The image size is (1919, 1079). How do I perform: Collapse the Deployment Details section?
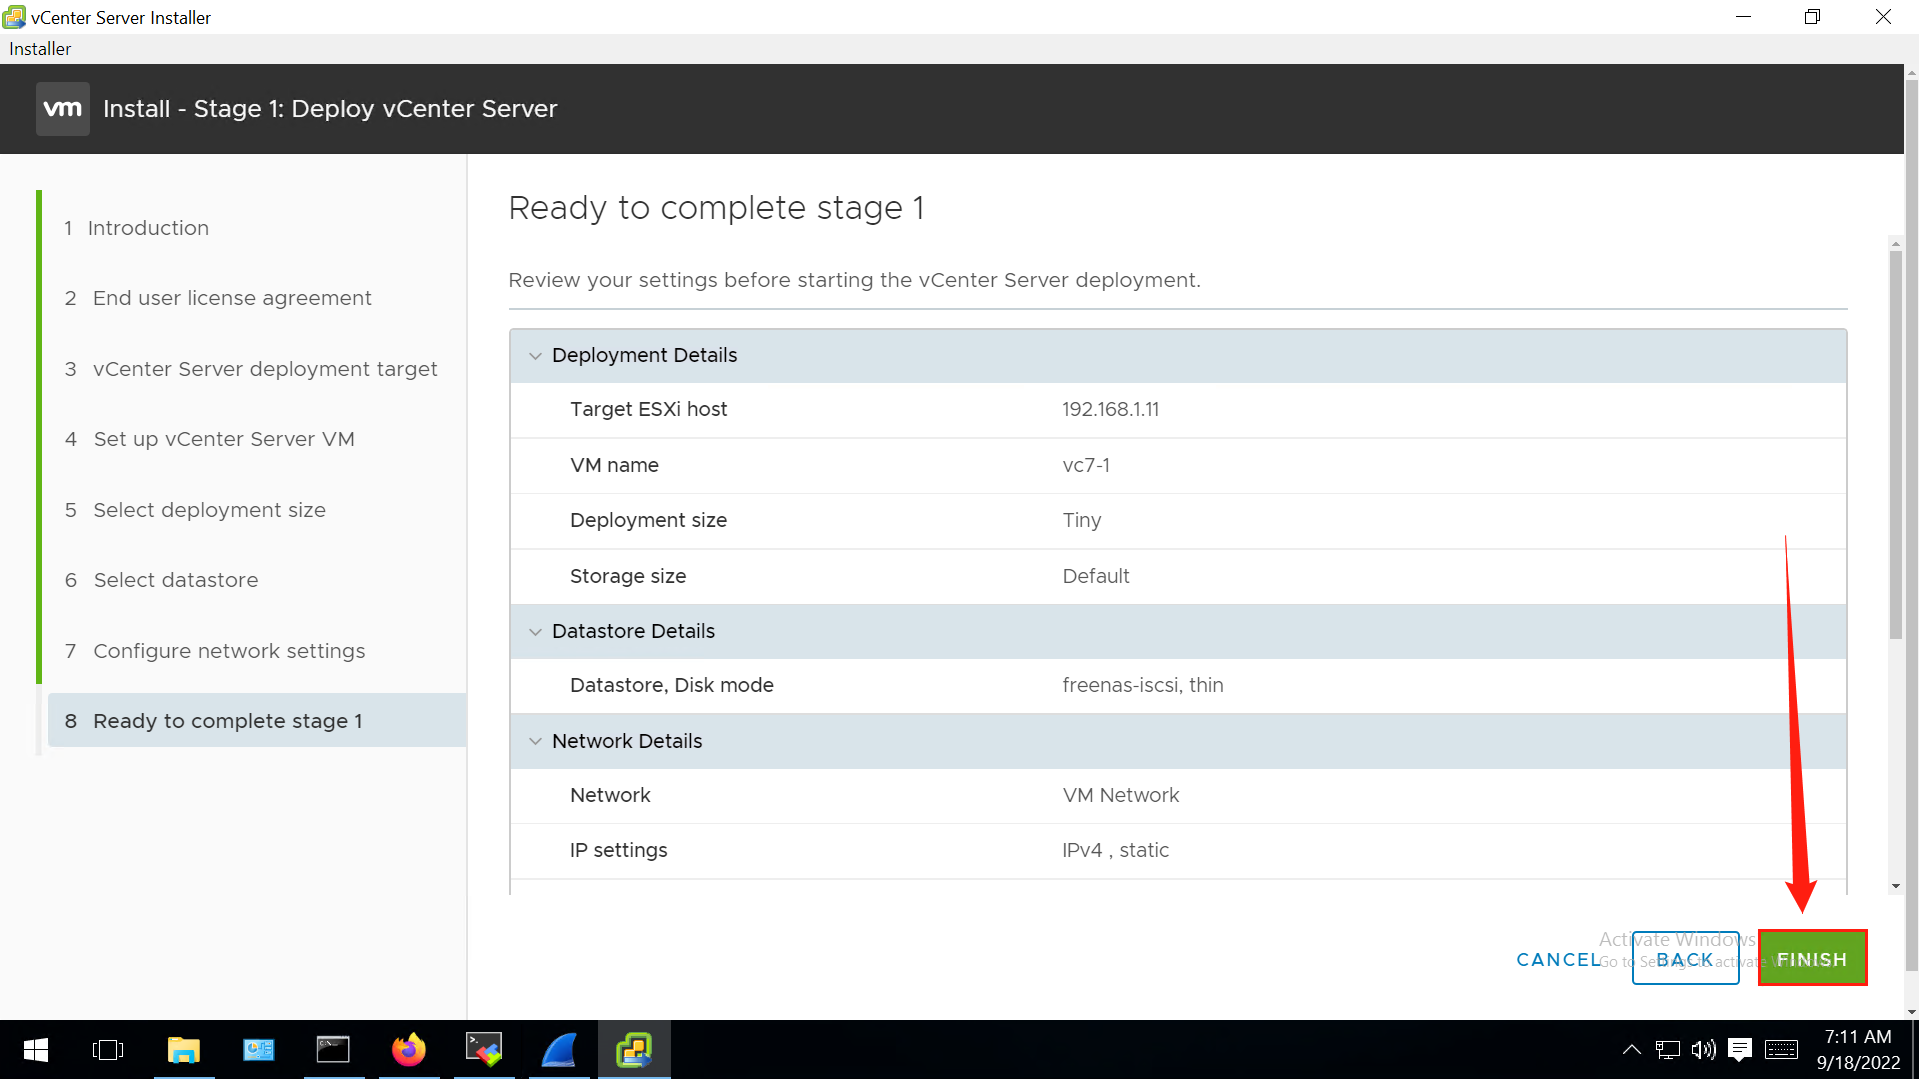(535, 356)
